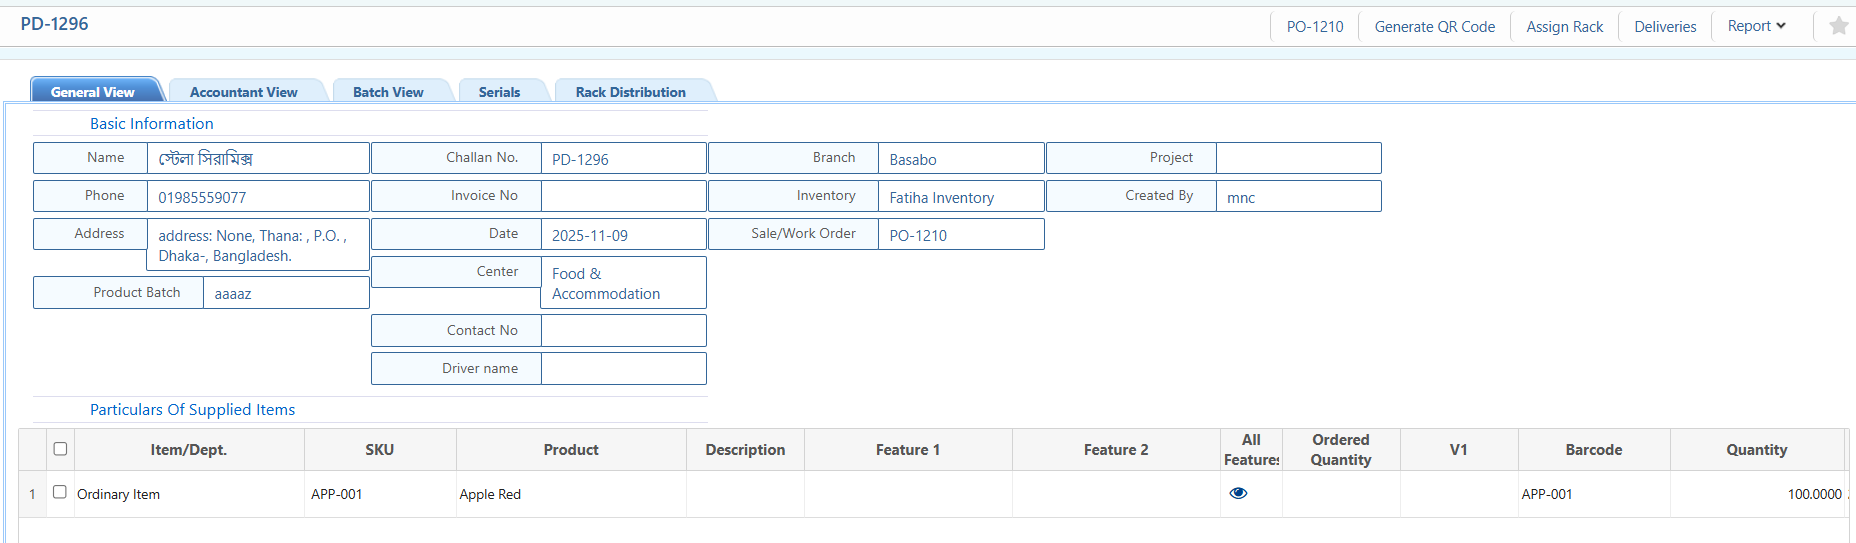Click phone number 01985559077
The width and height of the screenshot is (1856, 543).
coord(202,197)
